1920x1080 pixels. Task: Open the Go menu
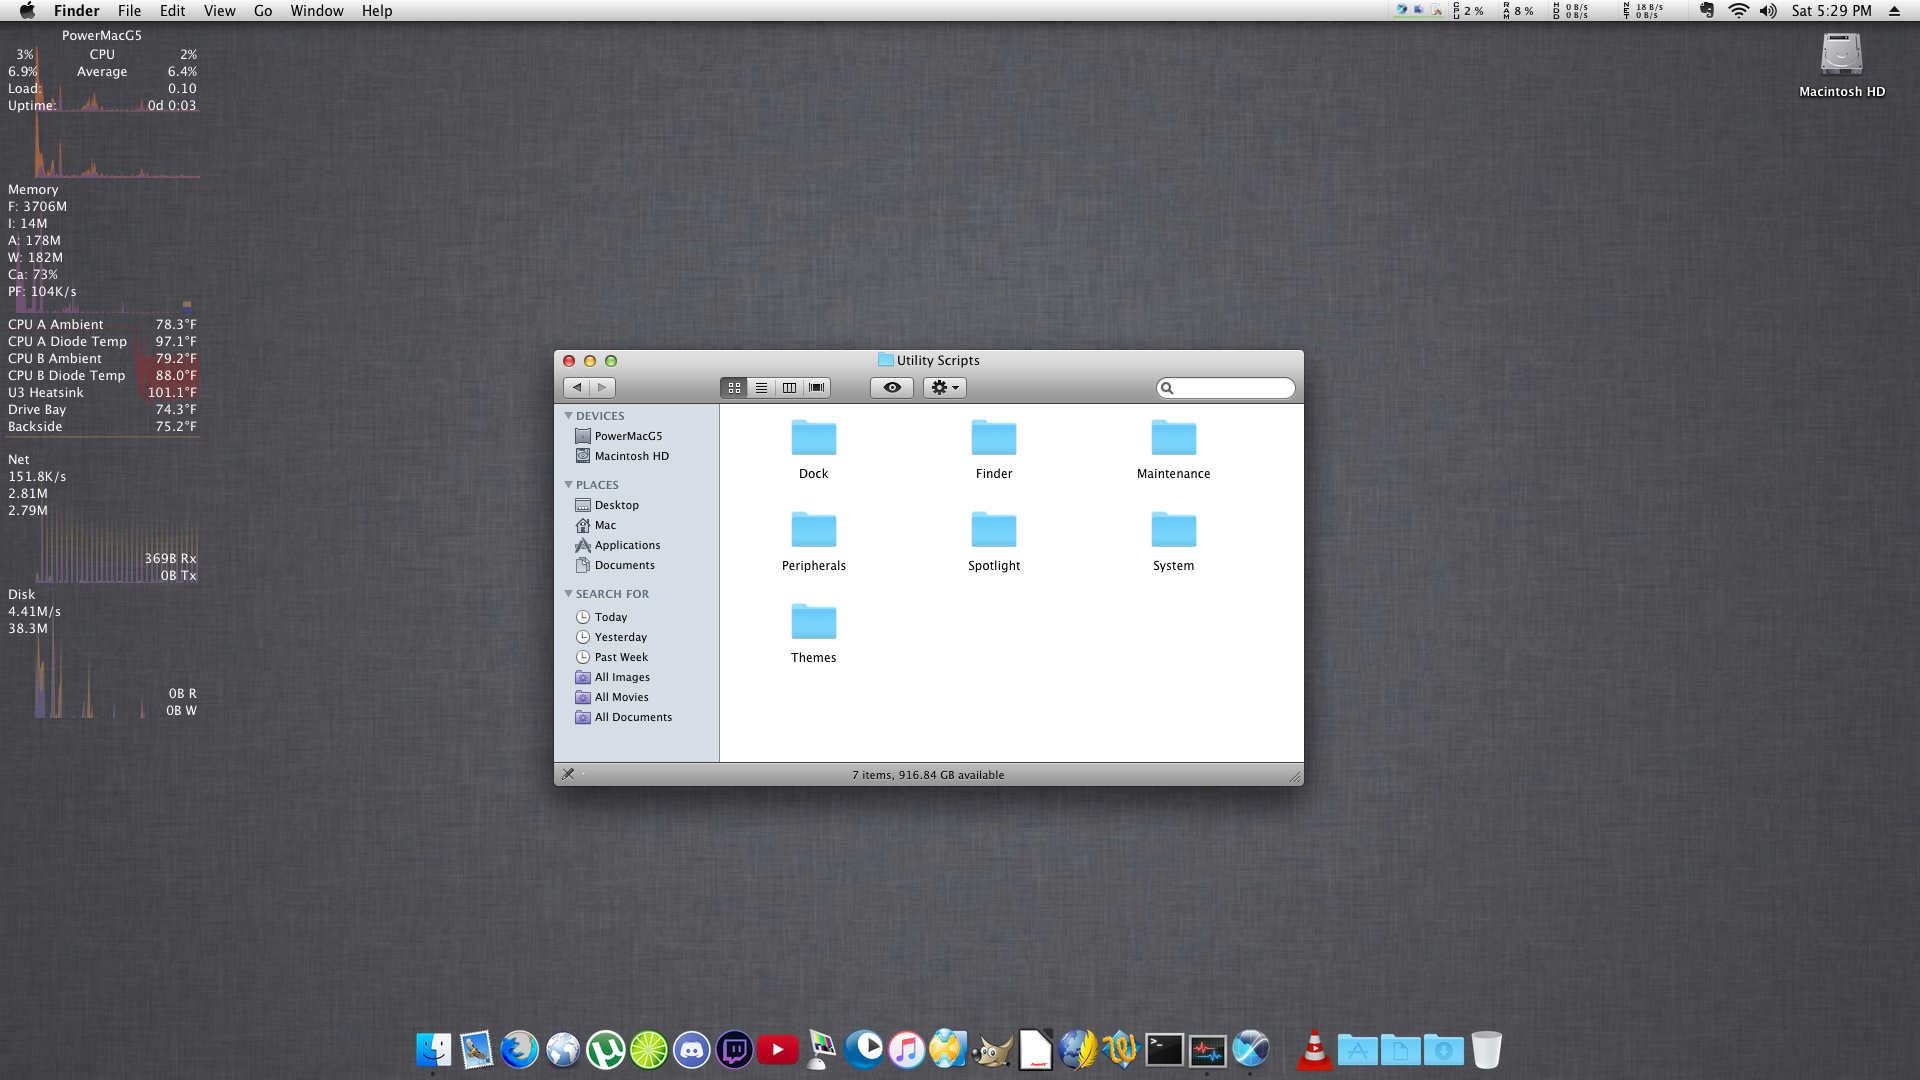pos(262,11)
